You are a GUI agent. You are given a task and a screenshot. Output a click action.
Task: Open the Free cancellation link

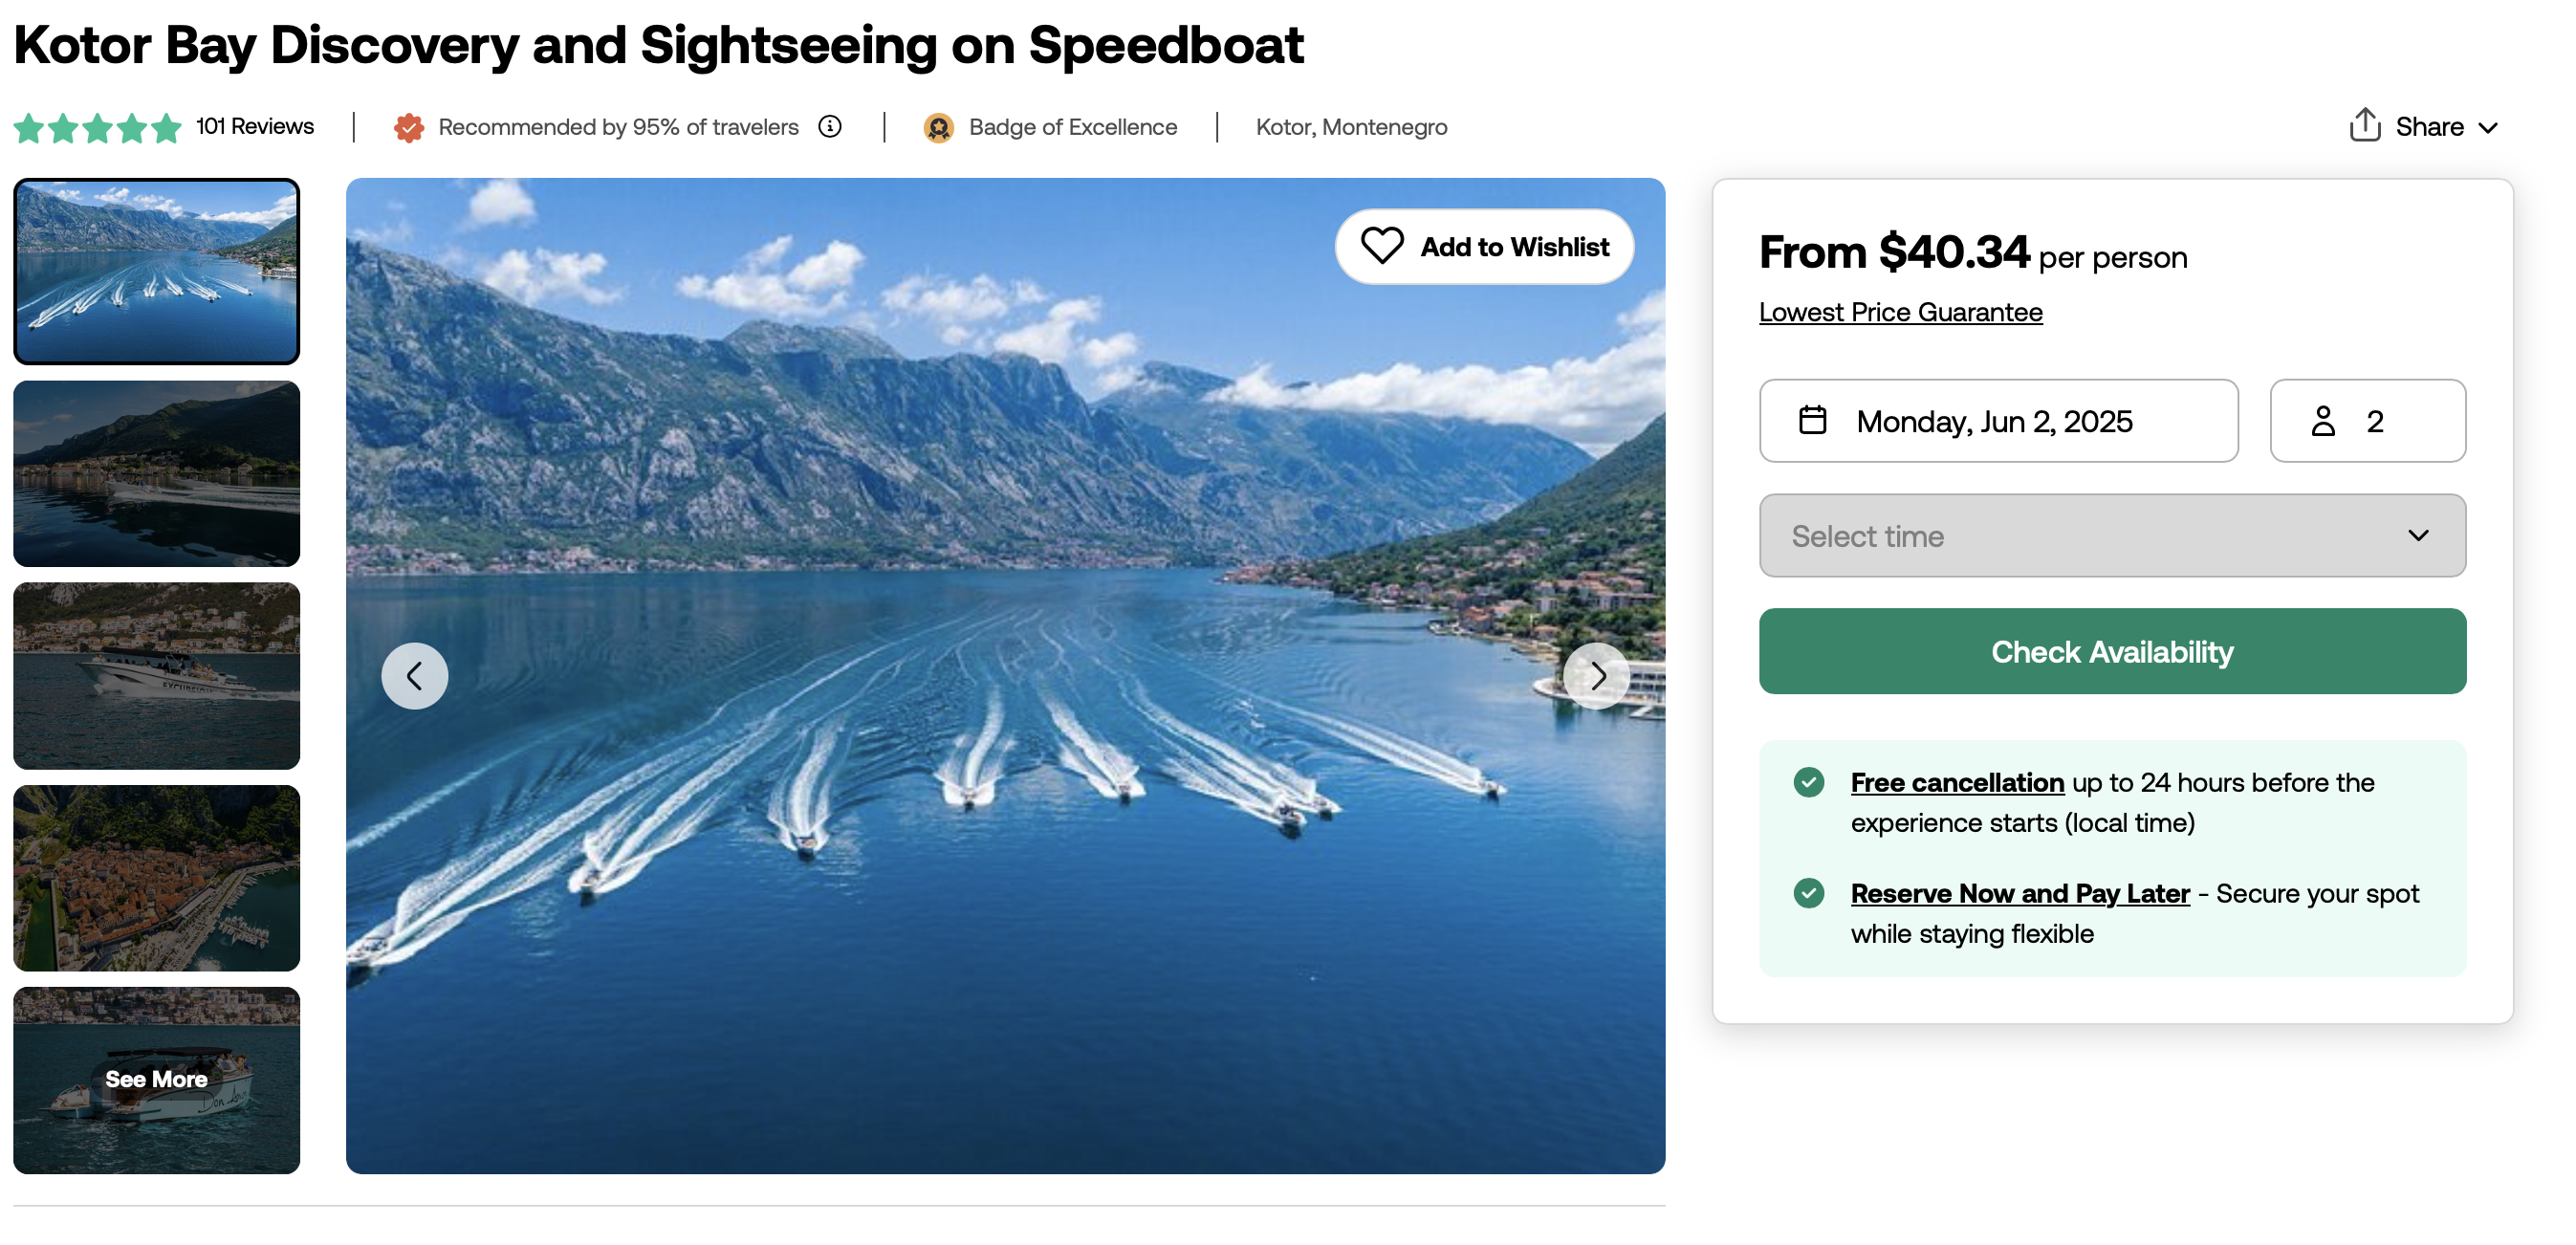[1957, 782]
